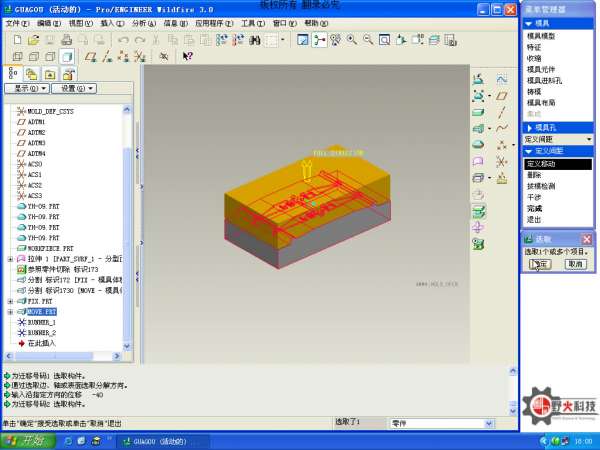Click the Print icon
This screenshot has width=600, height=450.
tap(67, 40)
